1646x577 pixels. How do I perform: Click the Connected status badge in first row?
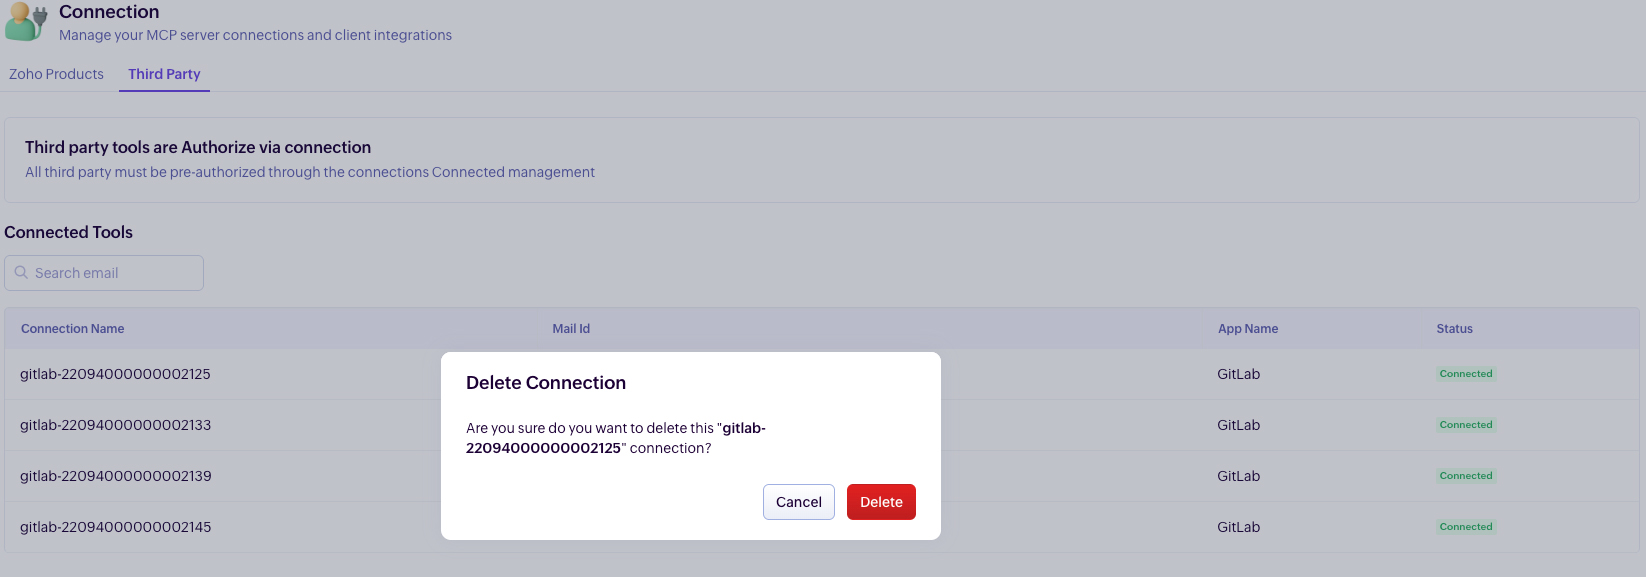click(x=1466, y=374)
